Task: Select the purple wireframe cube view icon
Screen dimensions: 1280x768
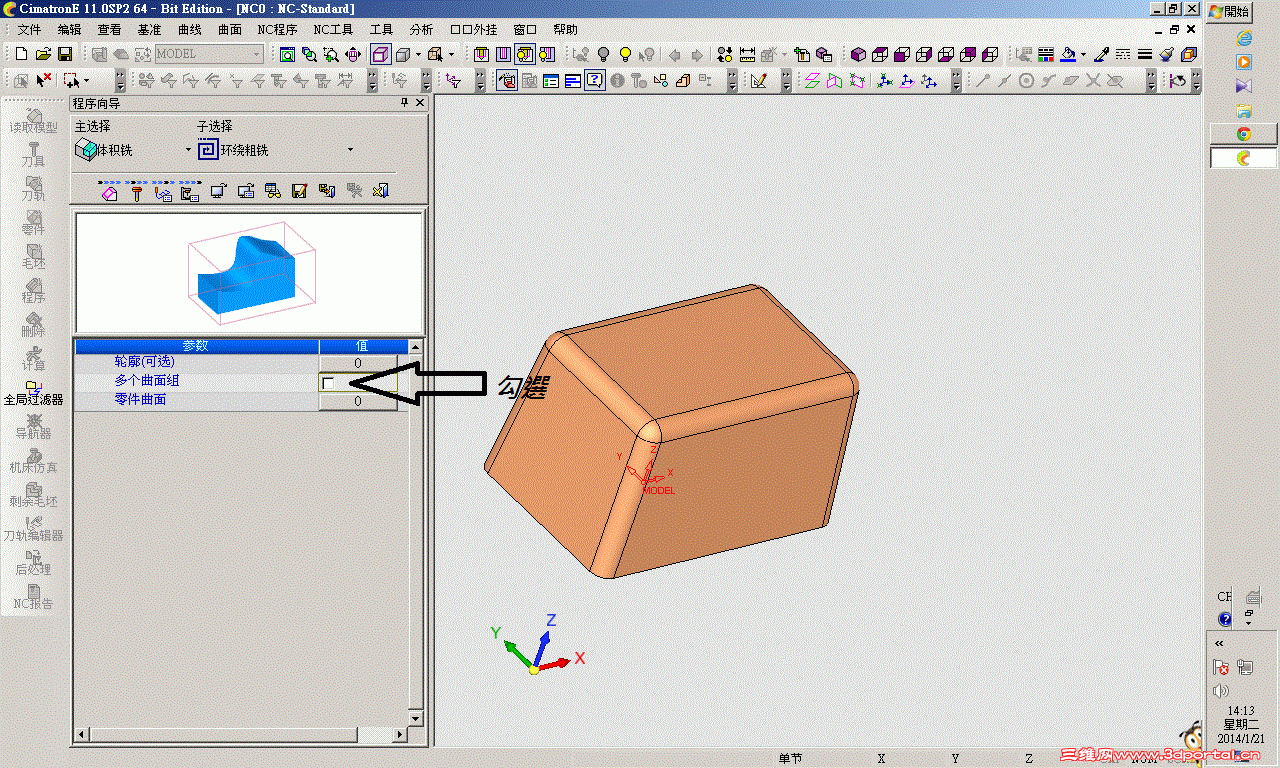Action: (381, 54)
